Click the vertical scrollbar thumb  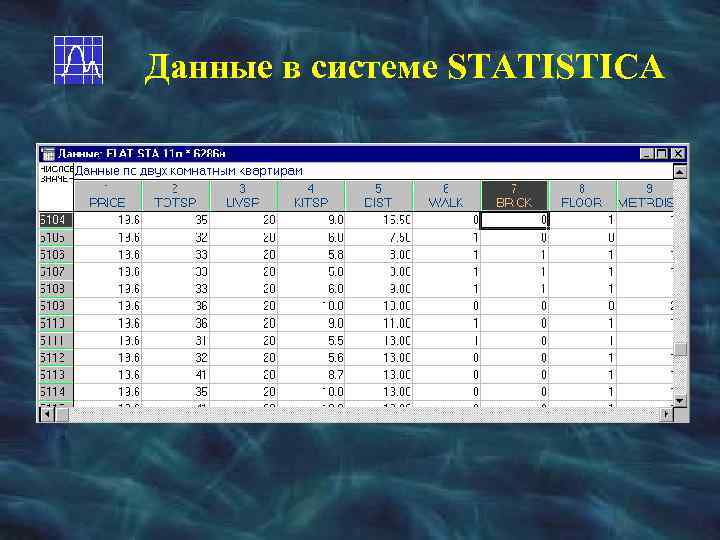(680, 349)
